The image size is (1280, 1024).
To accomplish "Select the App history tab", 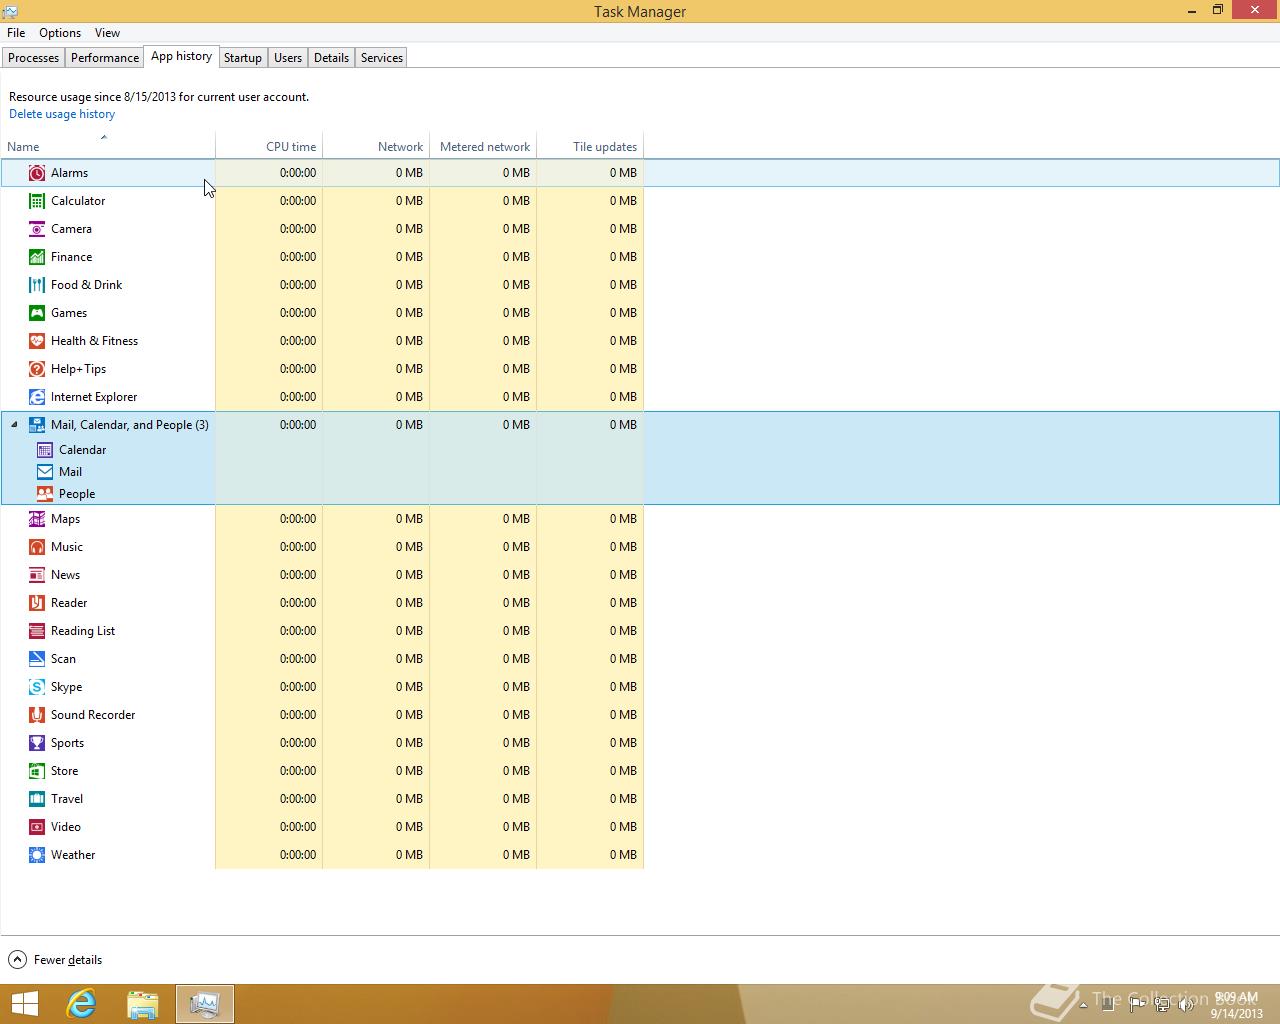I will [181, 56].
